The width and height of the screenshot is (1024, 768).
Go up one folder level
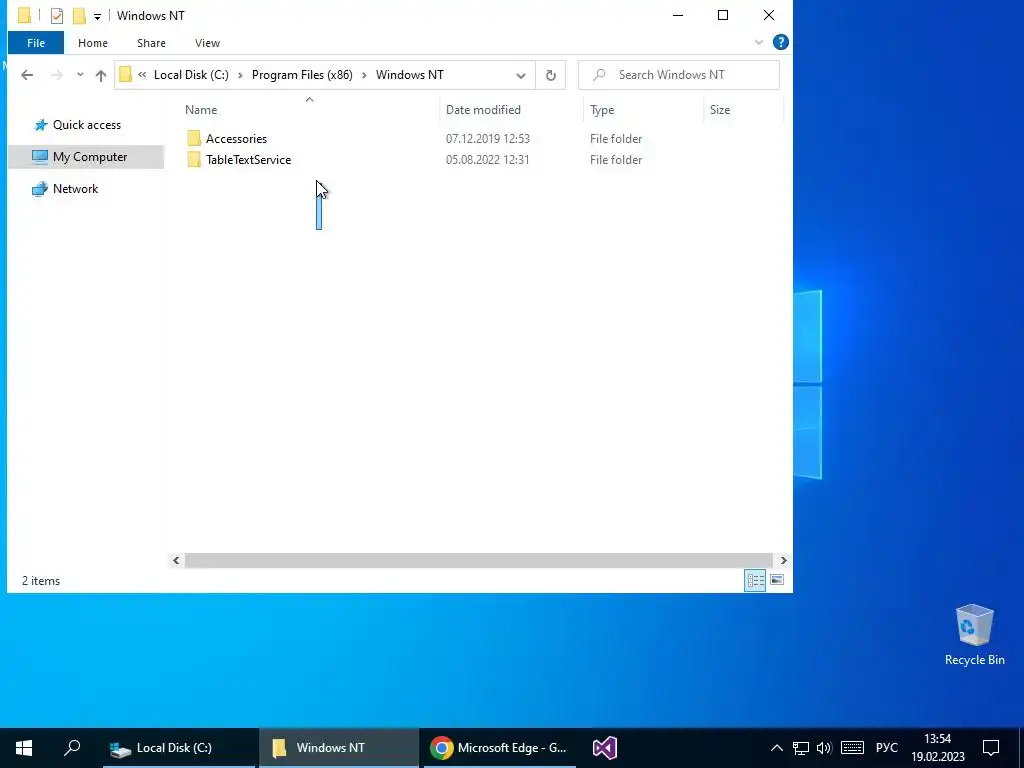(101, 75)
